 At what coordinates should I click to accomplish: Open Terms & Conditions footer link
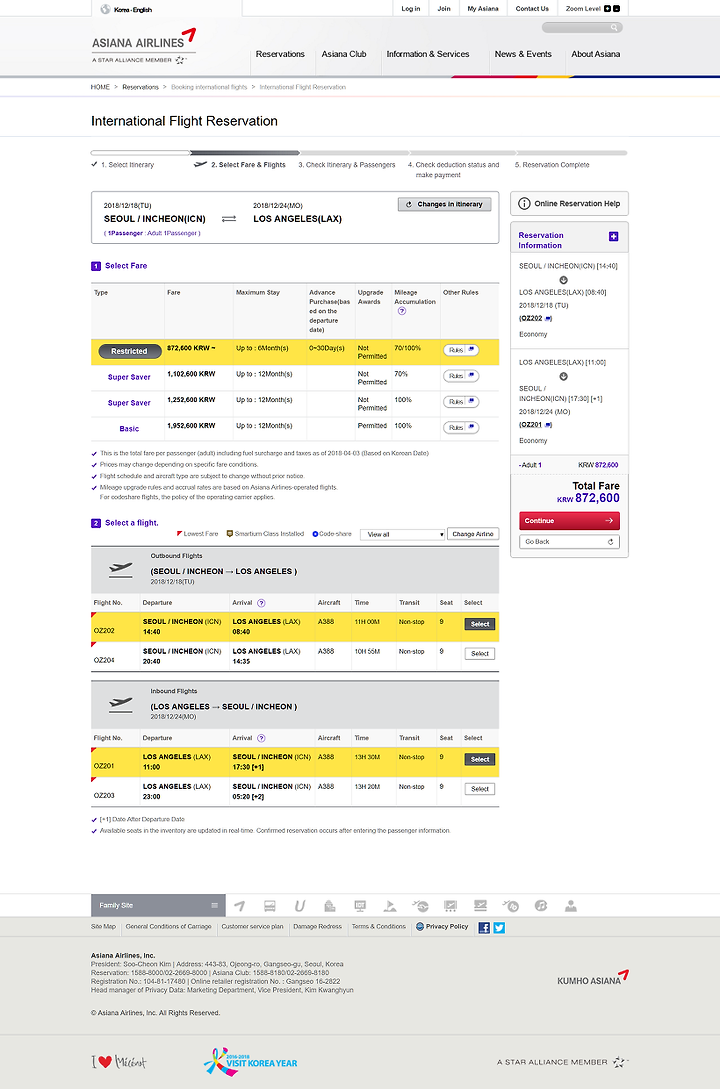click(x=378, y=926)
